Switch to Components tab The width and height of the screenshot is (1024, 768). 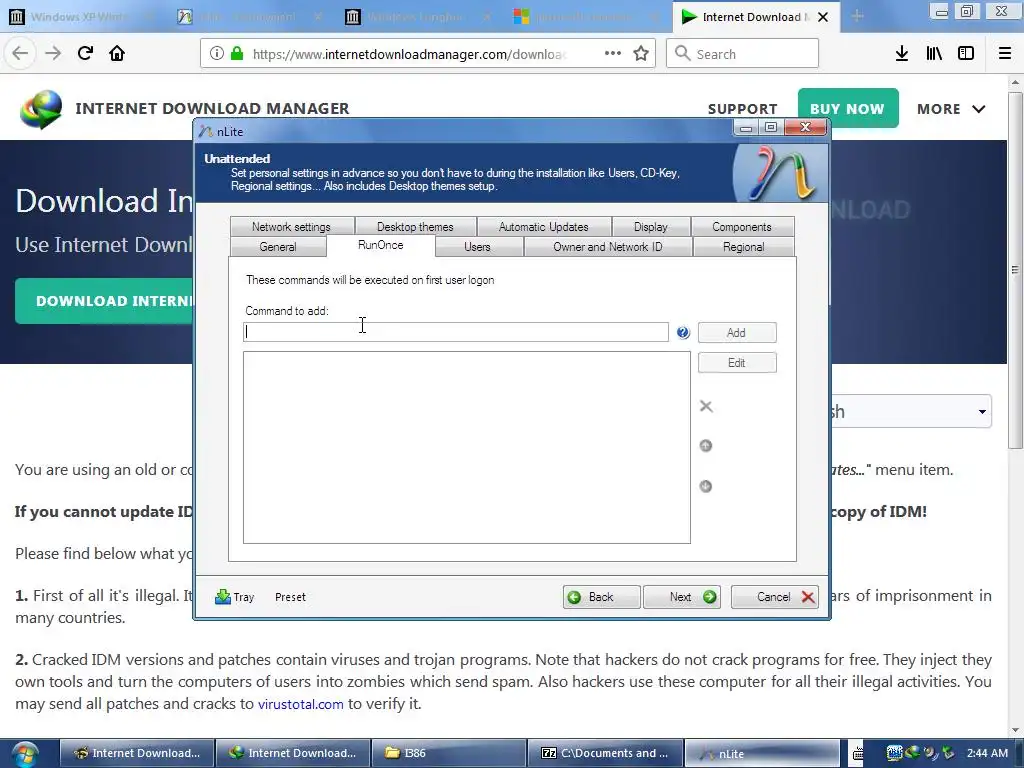click(x=742, y=227)
